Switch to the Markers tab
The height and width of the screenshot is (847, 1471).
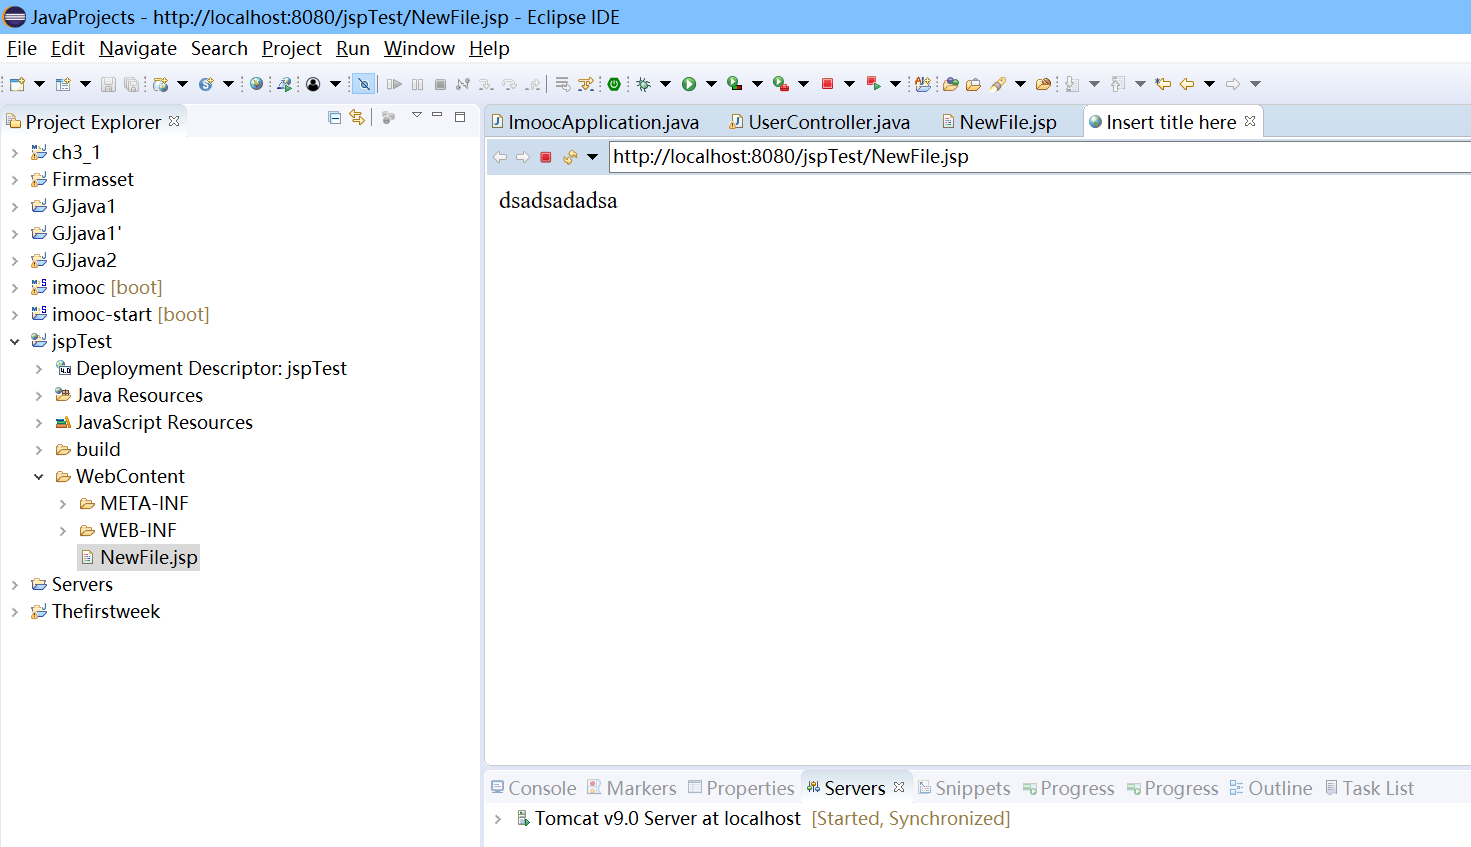tap(631, 788)
